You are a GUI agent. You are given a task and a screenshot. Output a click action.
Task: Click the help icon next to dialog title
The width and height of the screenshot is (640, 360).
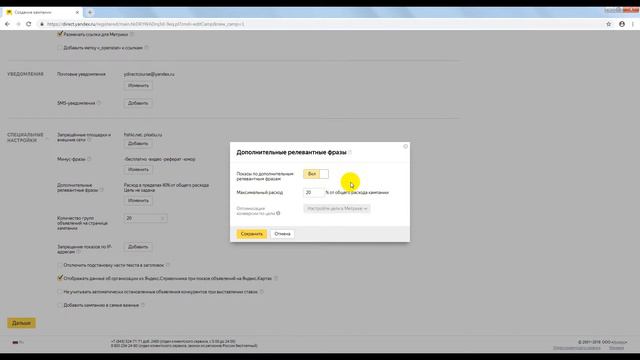pos(350,152)
